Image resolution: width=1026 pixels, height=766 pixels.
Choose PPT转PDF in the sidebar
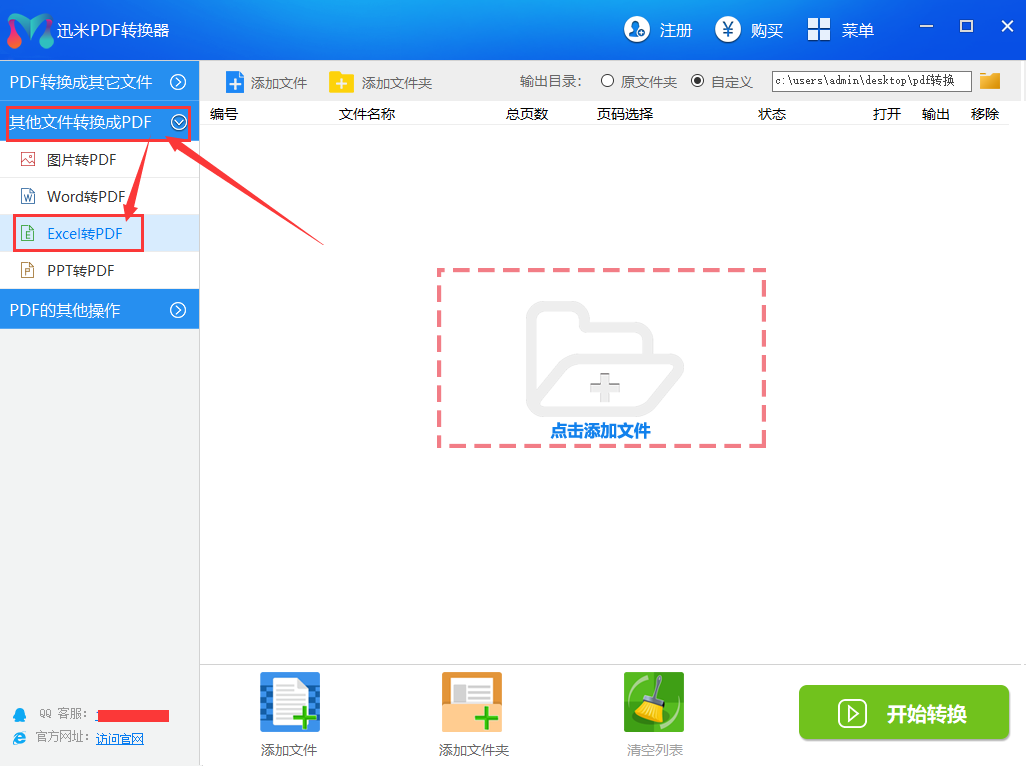pyautogui.click(x=80, y=270)
